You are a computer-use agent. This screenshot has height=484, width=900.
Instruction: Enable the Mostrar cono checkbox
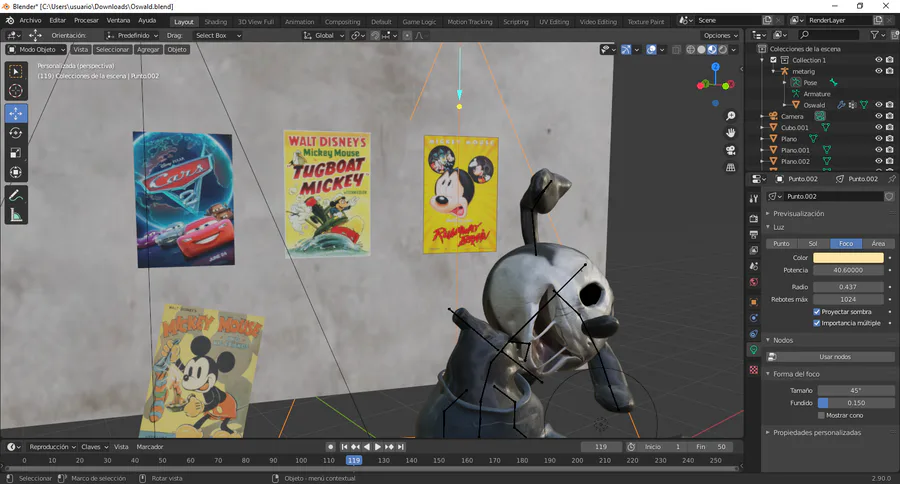coord(822,415)
